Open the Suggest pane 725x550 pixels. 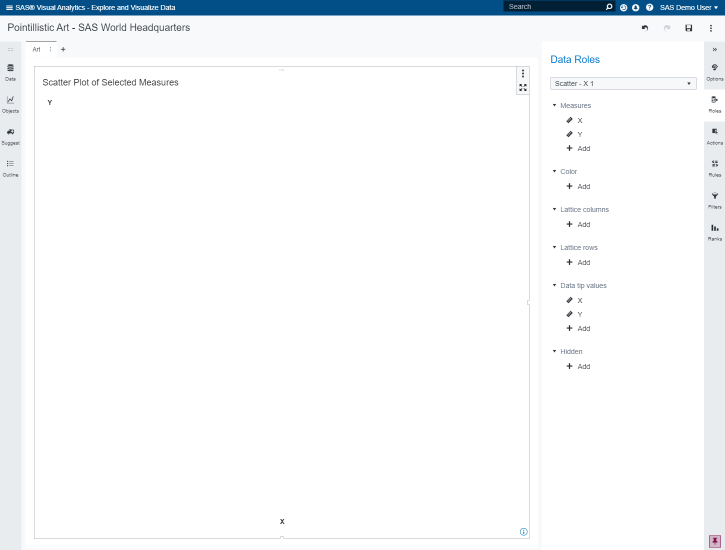click(x=10, y=137)
